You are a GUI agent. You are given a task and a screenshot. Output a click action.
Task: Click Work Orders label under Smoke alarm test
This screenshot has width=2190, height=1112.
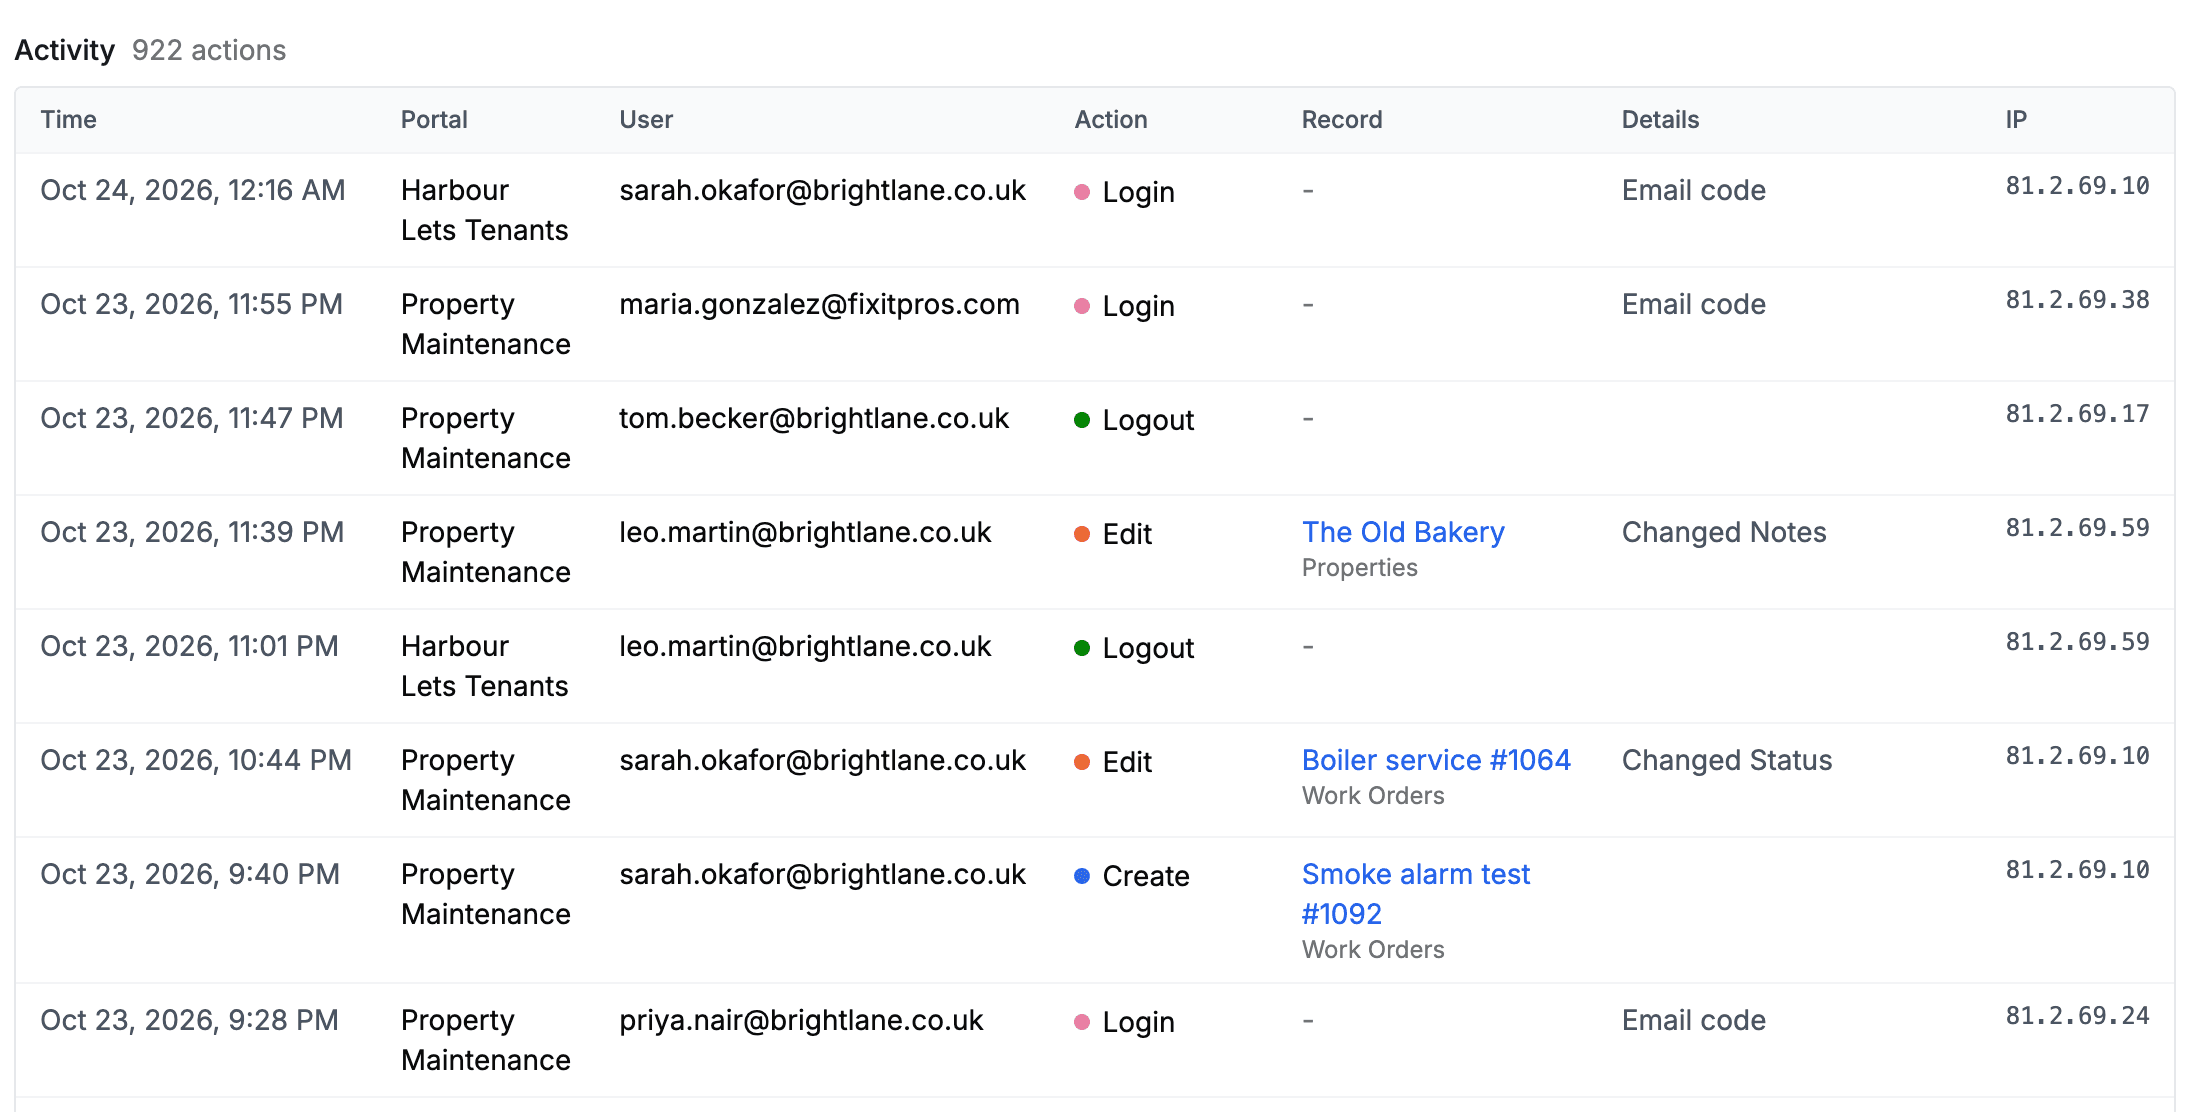pyautogui.click(x=1373, y=950)
